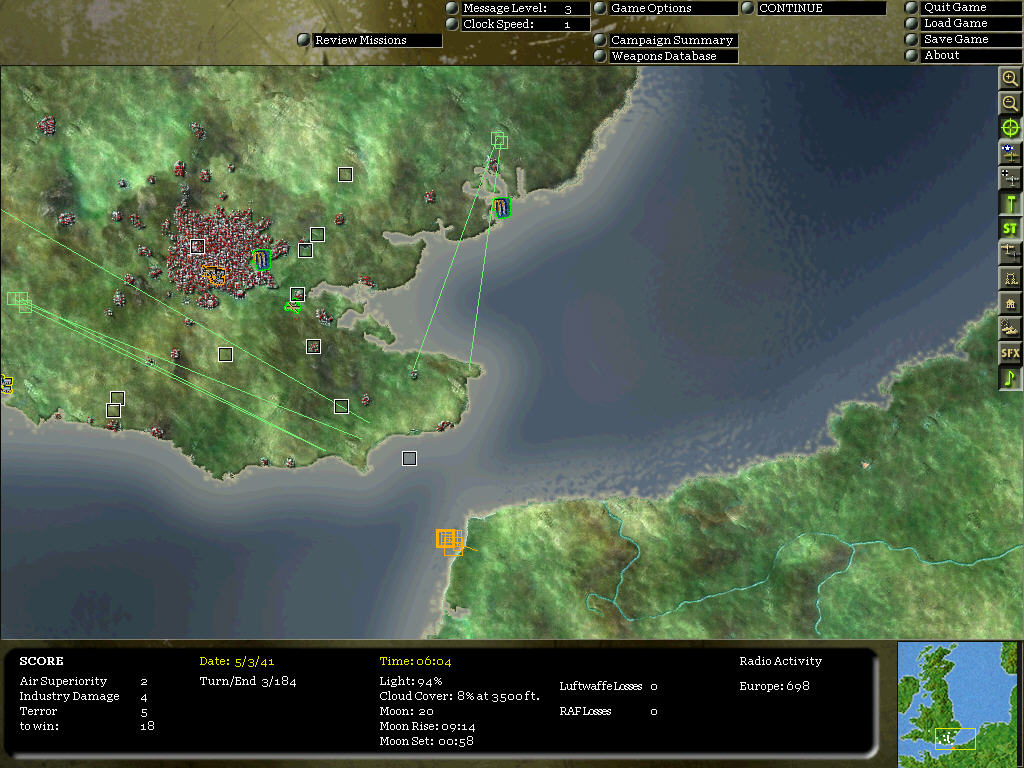Click the Date: 5/3/41 text
The width and height of the screenshot is (1024, 768).
coord(236,662)
